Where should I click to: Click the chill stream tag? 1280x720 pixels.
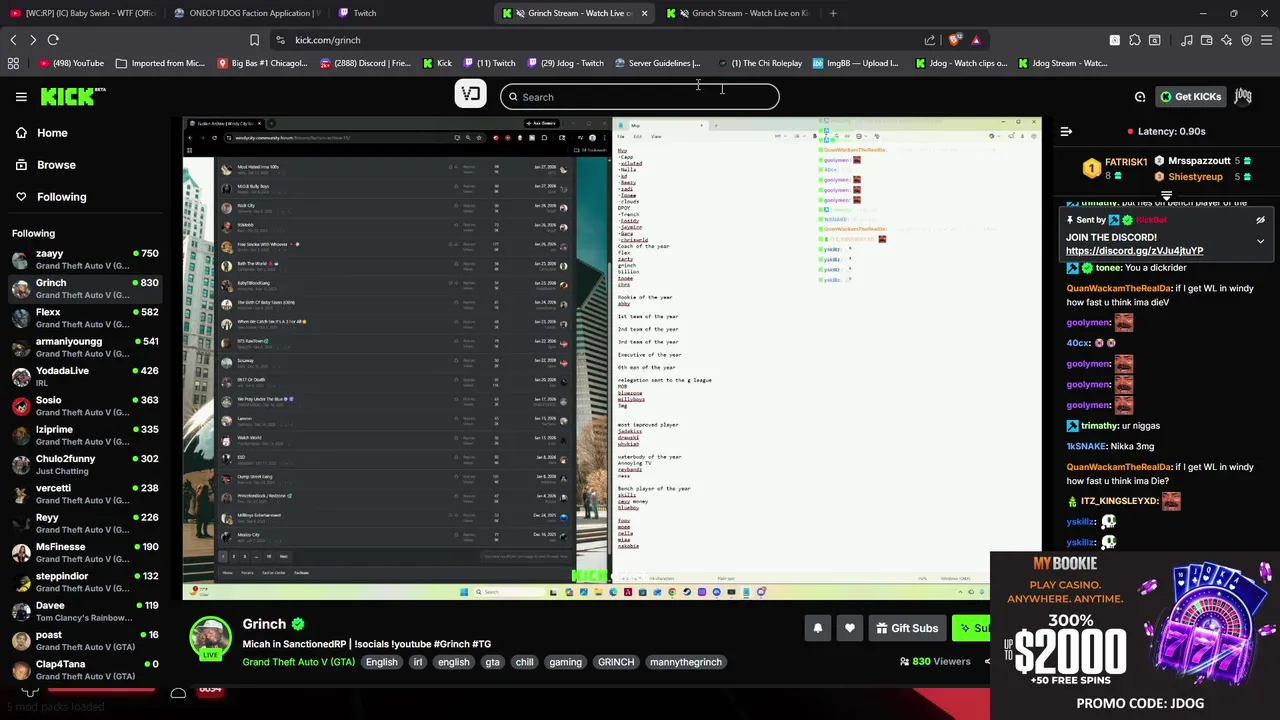(x=524, y=662)
